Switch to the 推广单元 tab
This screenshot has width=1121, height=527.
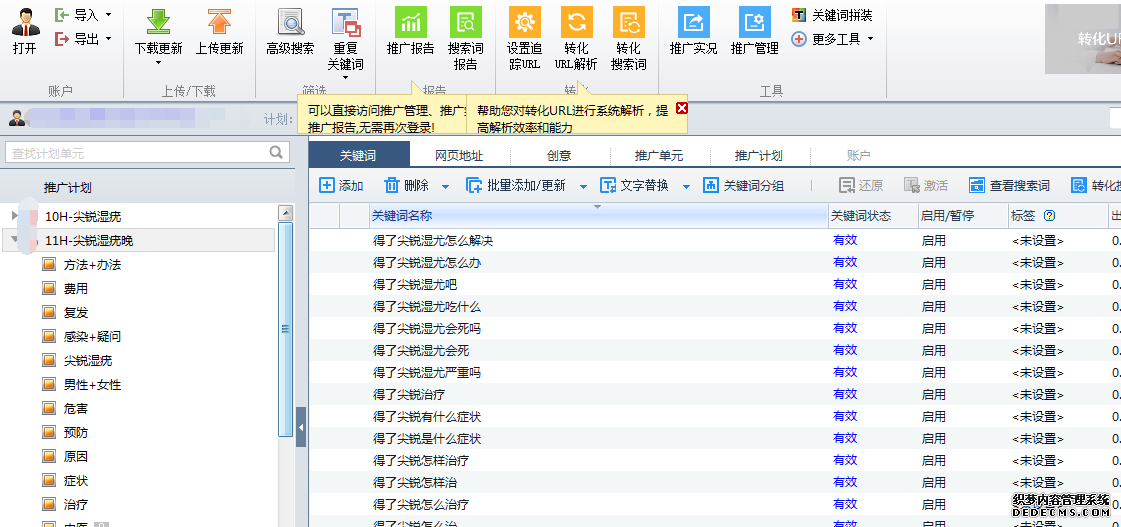click(x=659, y=156)
